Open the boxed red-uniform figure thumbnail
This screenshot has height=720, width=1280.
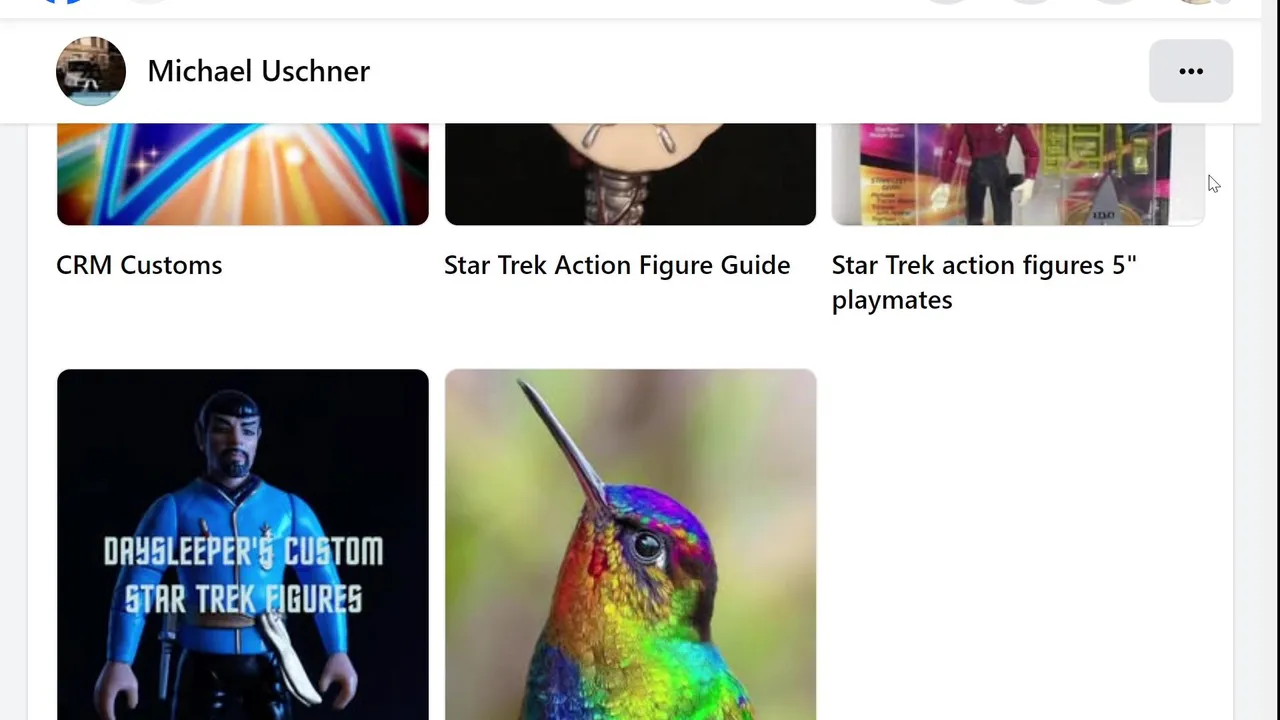tap(1018, 174)
